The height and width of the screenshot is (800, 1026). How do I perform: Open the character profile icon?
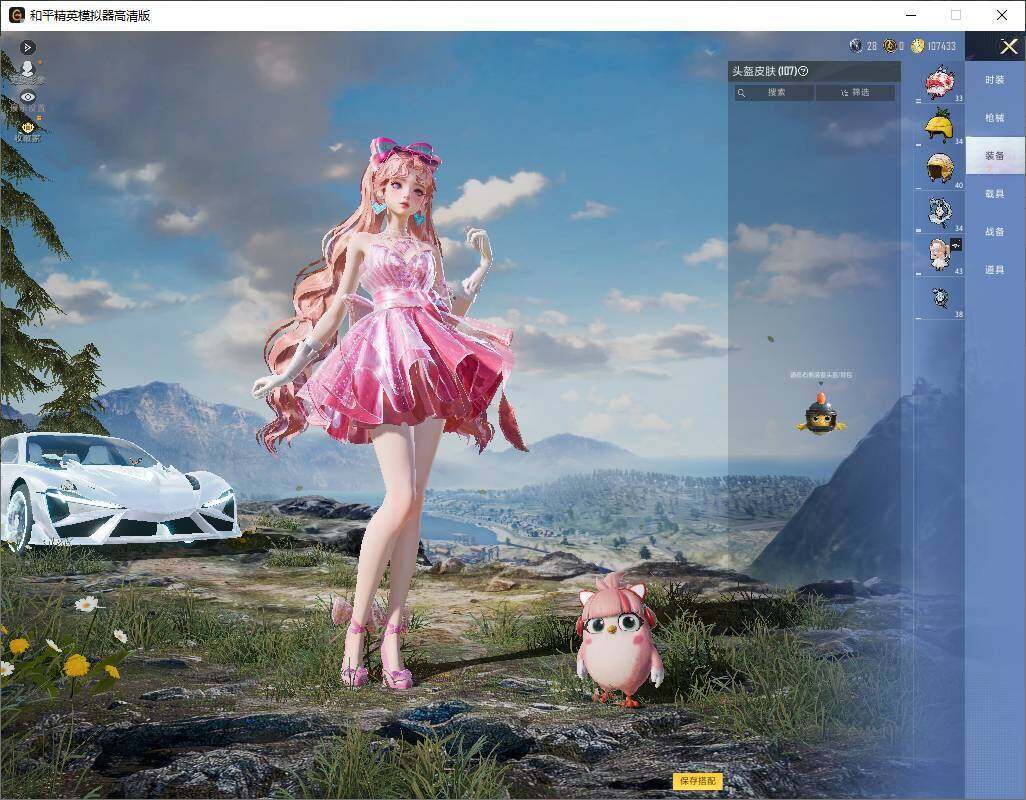pos(27,69)
